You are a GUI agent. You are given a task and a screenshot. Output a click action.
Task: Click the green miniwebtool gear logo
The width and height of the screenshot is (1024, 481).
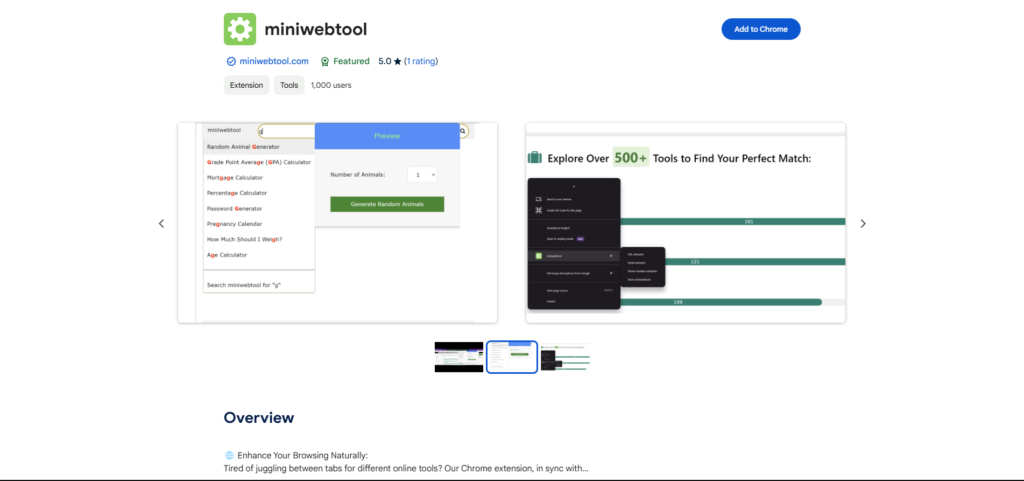(x=240, y=29)
